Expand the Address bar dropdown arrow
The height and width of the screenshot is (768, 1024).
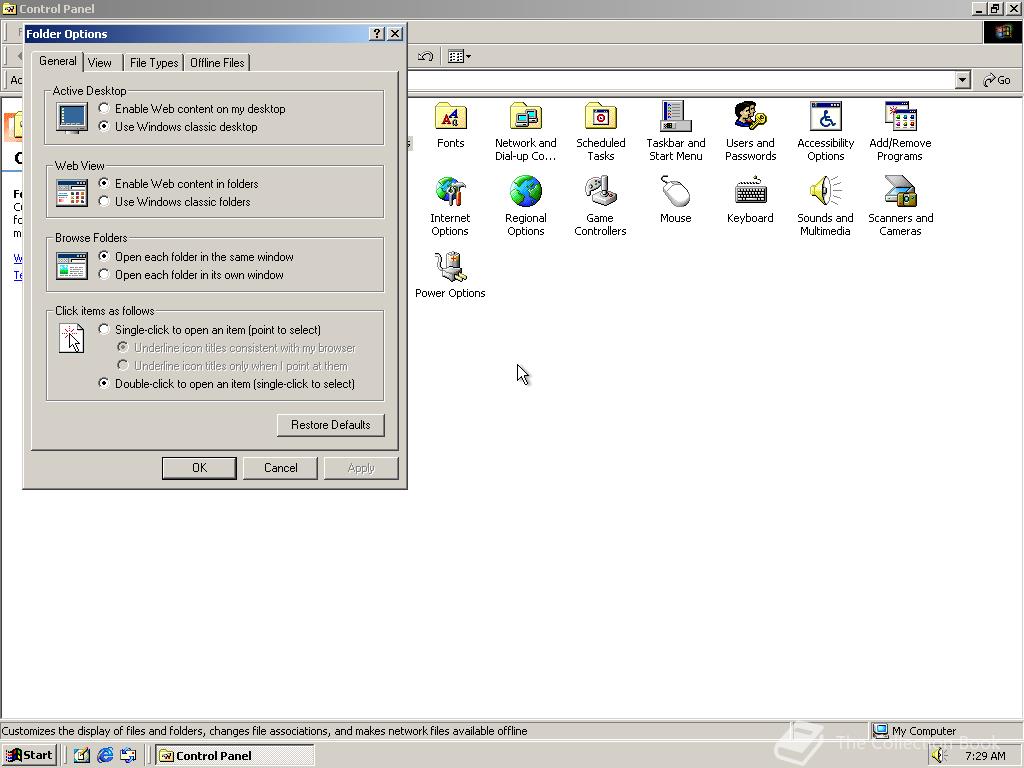click(x=962, y=80)
